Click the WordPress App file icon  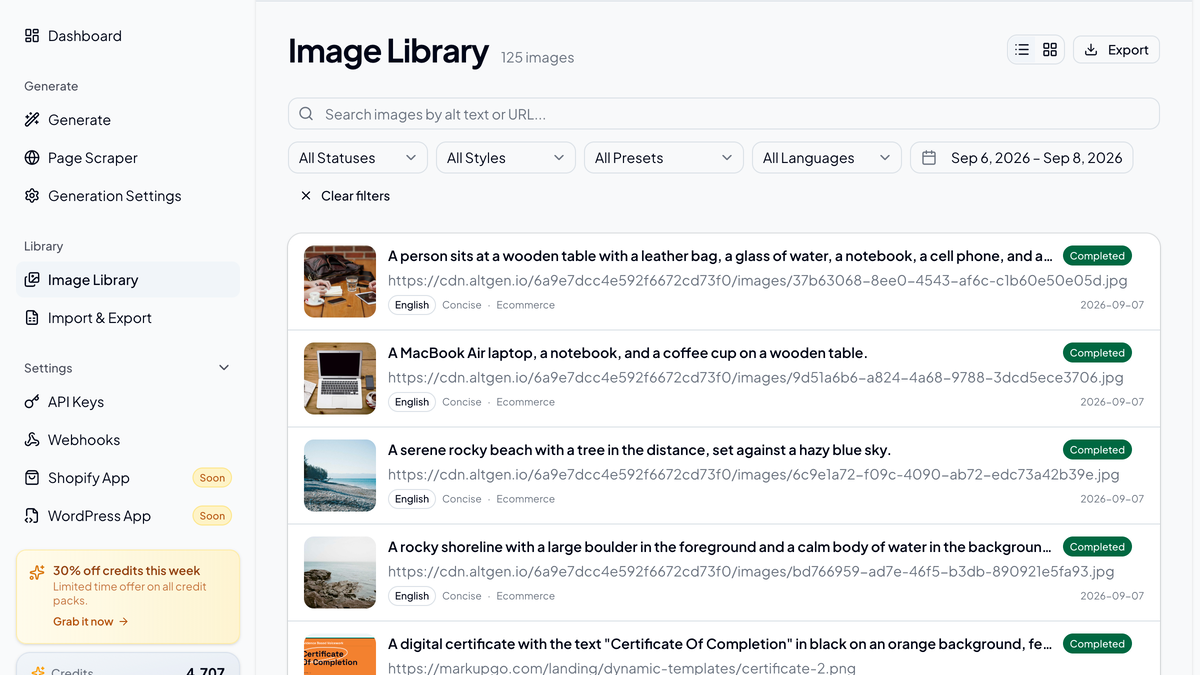(32, 516)
